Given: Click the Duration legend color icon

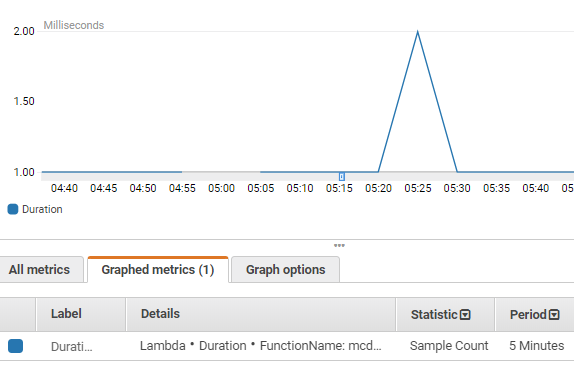Looking at the screenshot, I should coord(13,209).
